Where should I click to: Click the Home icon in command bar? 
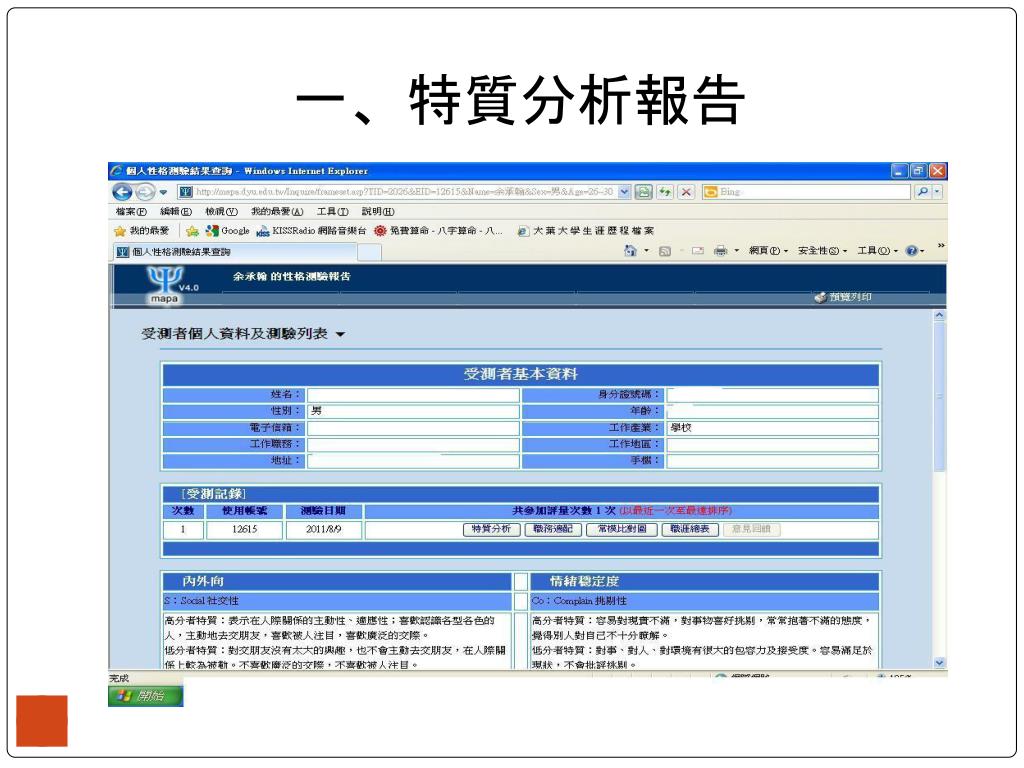tap(630, 251)
